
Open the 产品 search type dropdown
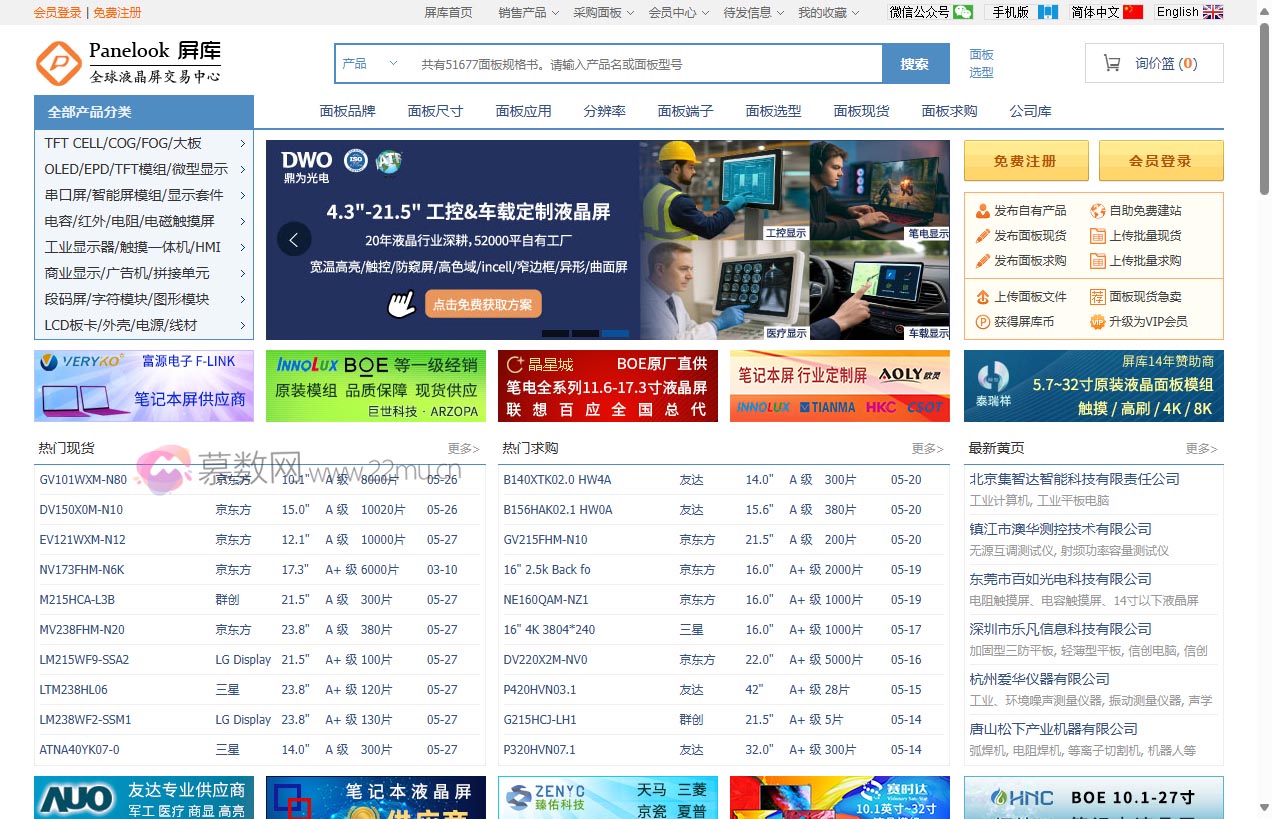(370, 64)
